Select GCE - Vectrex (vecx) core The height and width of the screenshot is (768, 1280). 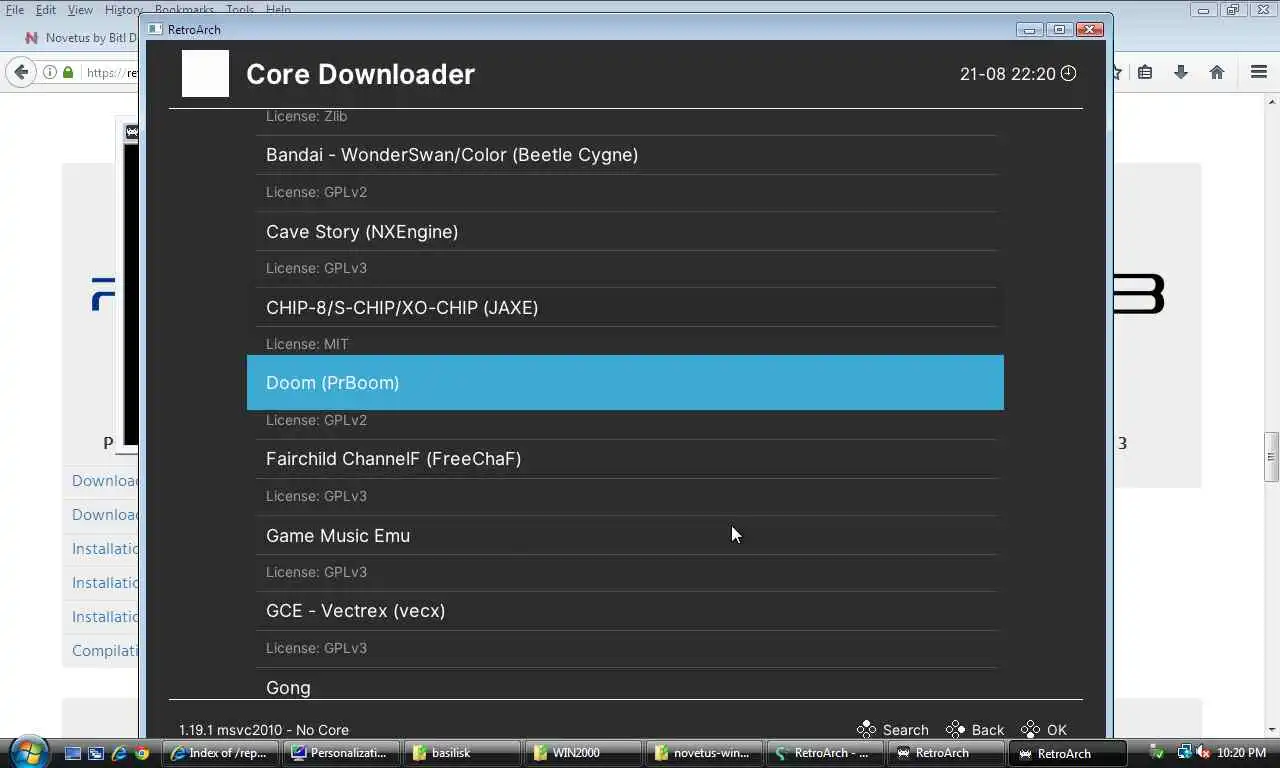[625, 611]
